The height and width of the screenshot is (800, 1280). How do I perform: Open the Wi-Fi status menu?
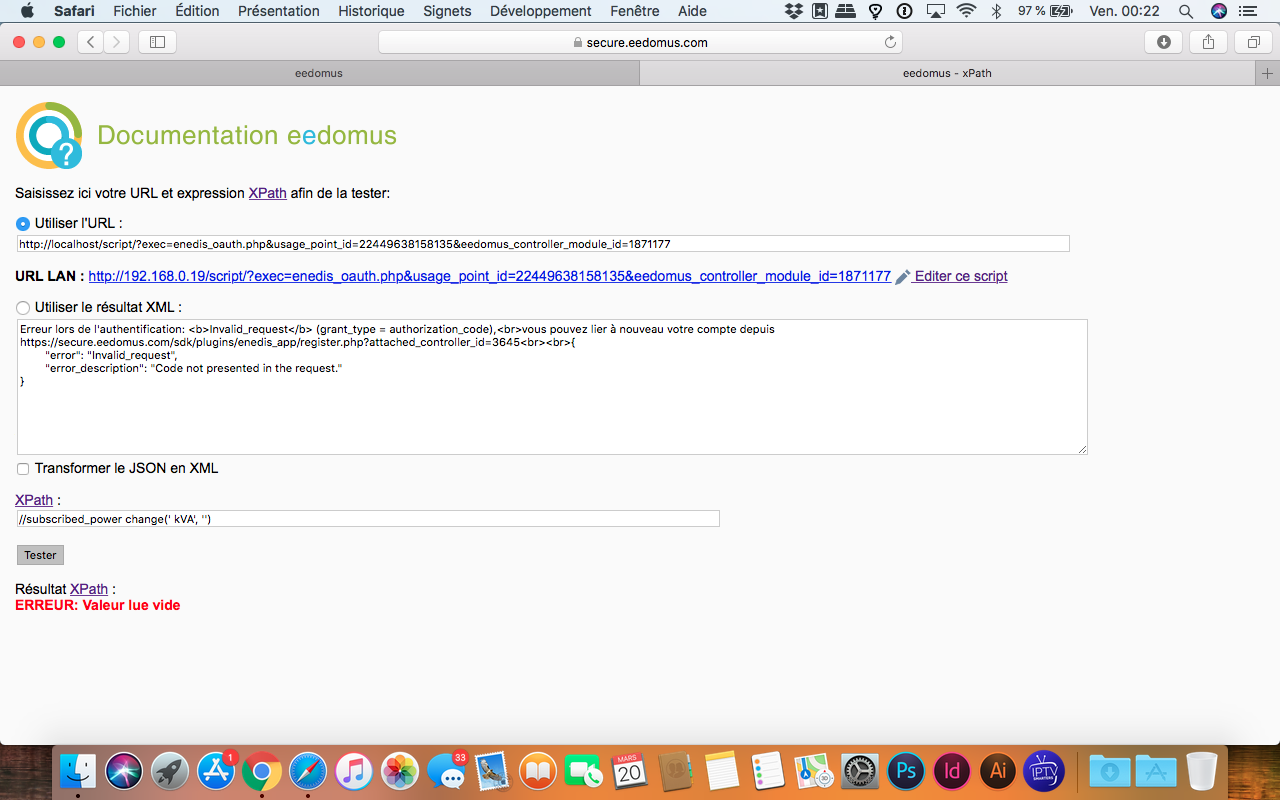(966, 11)
